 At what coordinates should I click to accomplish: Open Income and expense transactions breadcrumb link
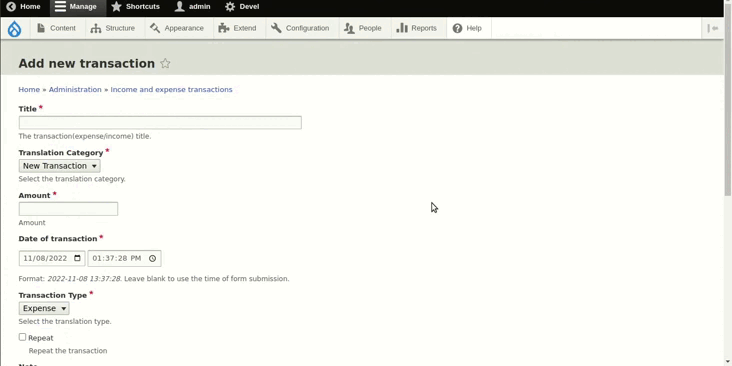click(171, 89)
